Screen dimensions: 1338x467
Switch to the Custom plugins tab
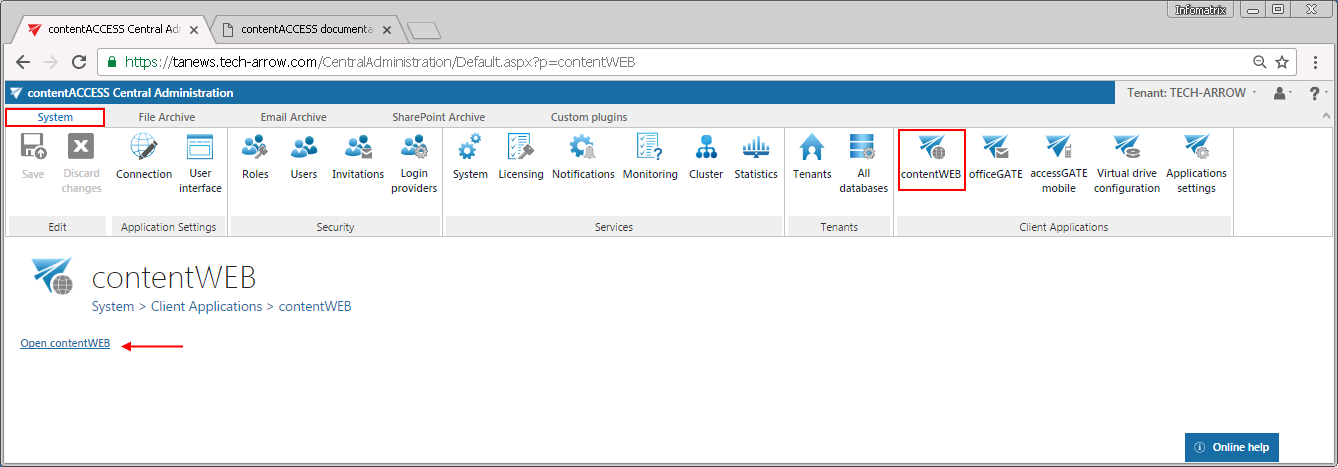coord(589,117)
